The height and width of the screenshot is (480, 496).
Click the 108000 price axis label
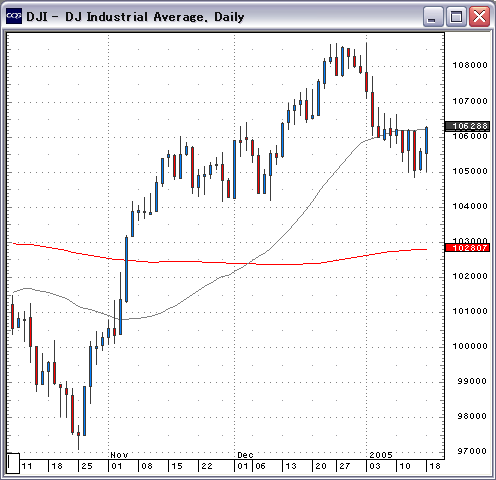point(470,65)
